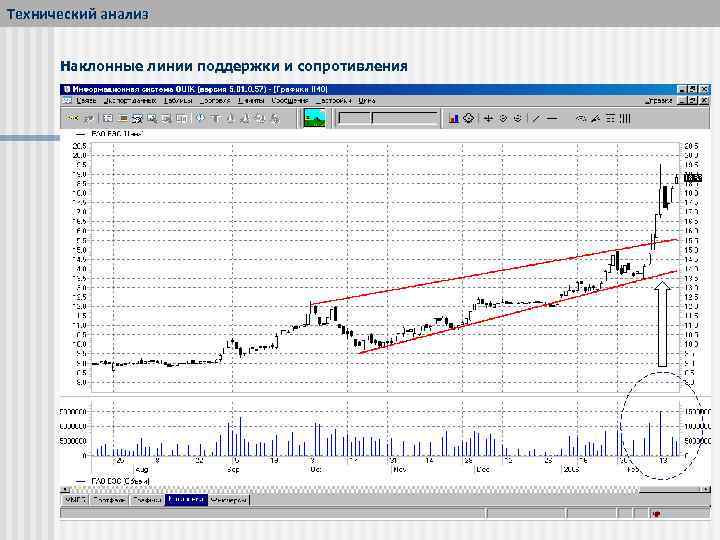Click the orange table icon in left toolbar
This screenshot has height=540, width=720.
(x=123, y=118)
